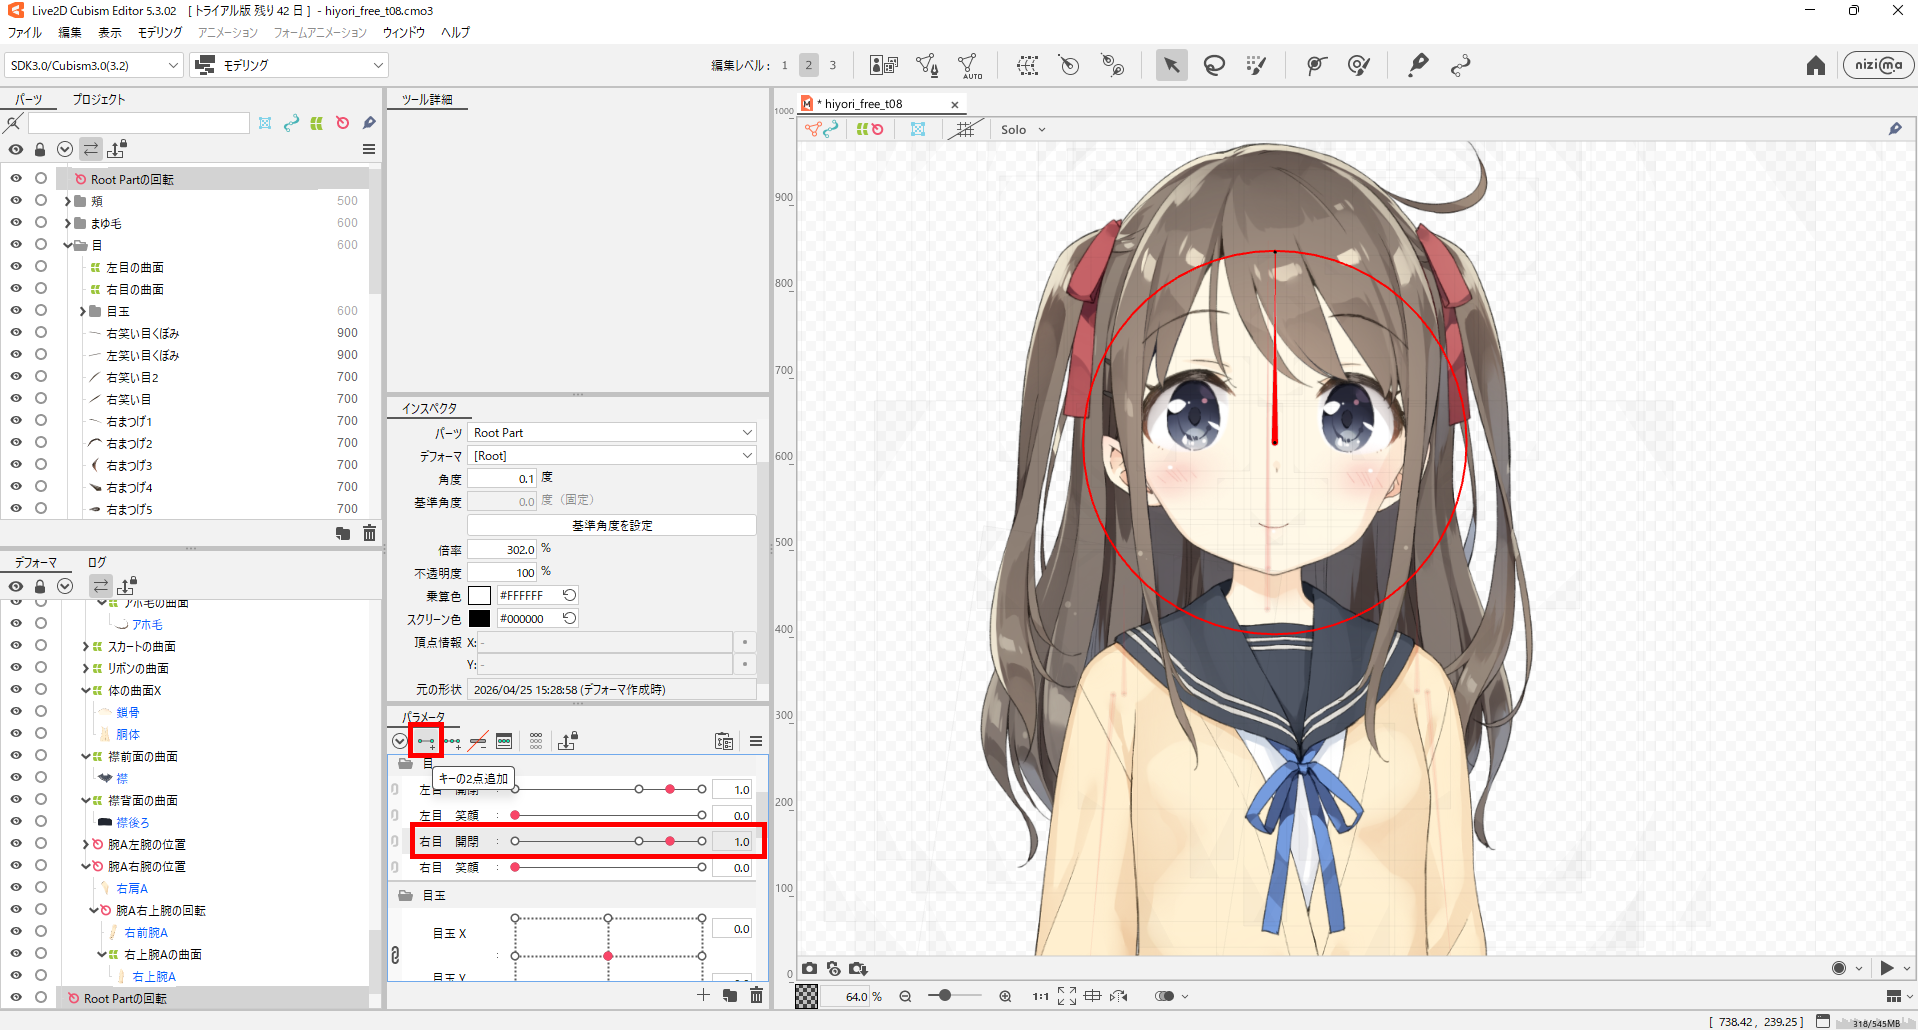This screenshot has width=1918, height=1030.
Task: Open the nizima link button
Action: [1878, 65]
